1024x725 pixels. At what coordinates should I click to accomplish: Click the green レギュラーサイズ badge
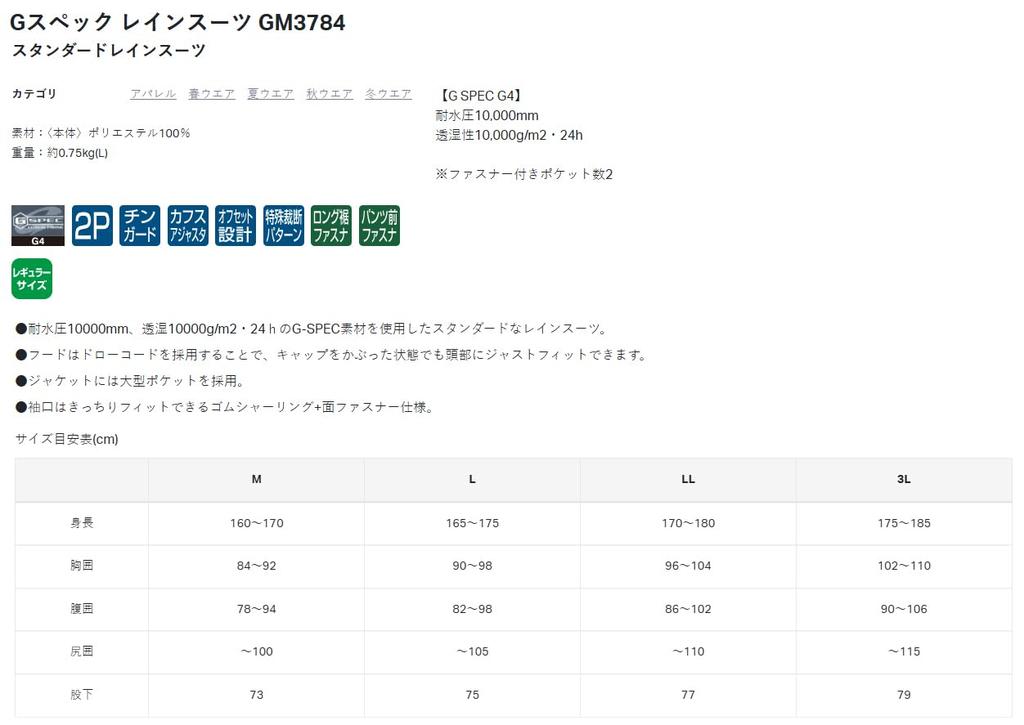pyautogui.click(x=32, y=278)
